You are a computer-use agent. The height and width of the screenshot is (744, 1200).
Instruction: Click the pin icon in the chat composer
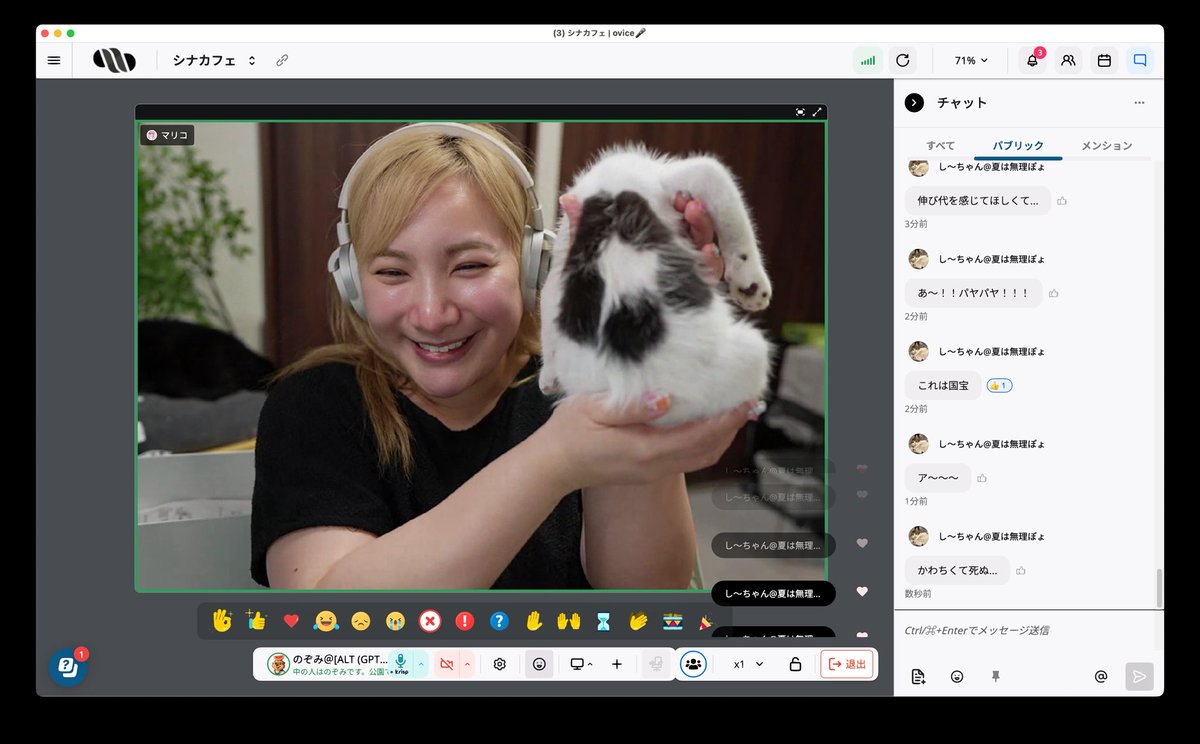point(995,677)
